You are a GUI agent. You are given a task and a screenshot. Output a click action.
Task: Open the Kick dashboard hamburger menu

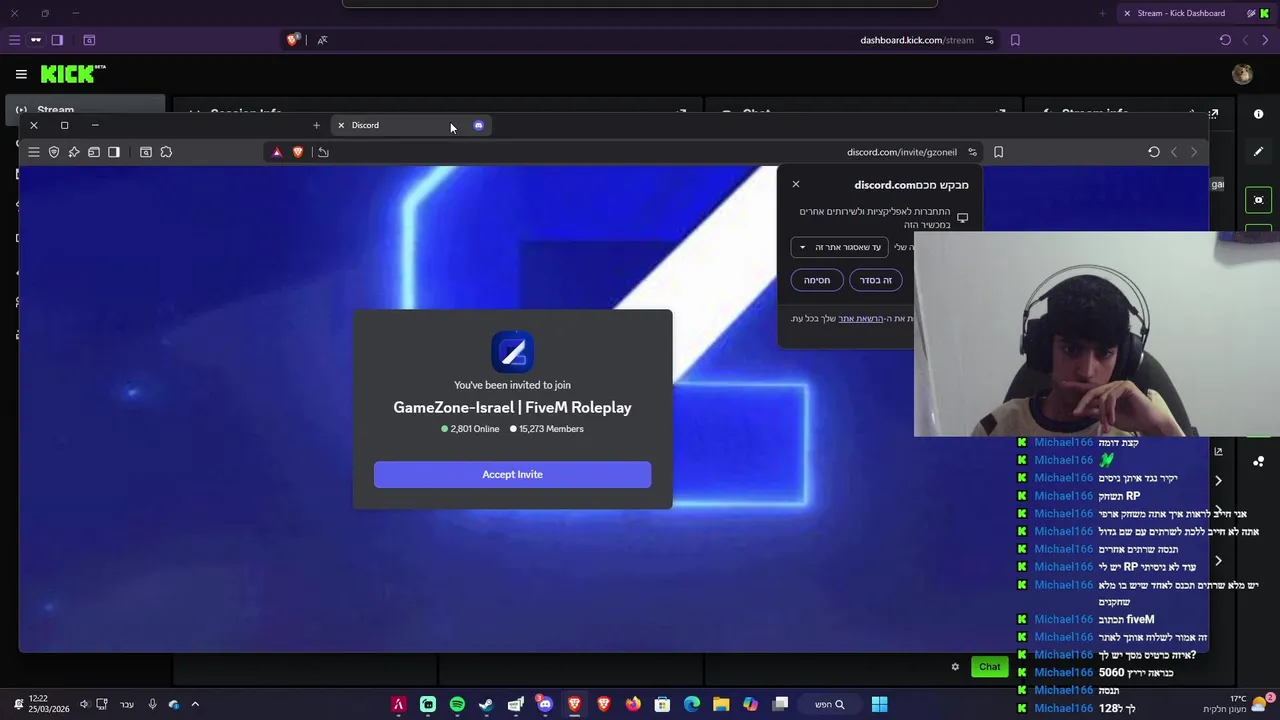(21, 74)
